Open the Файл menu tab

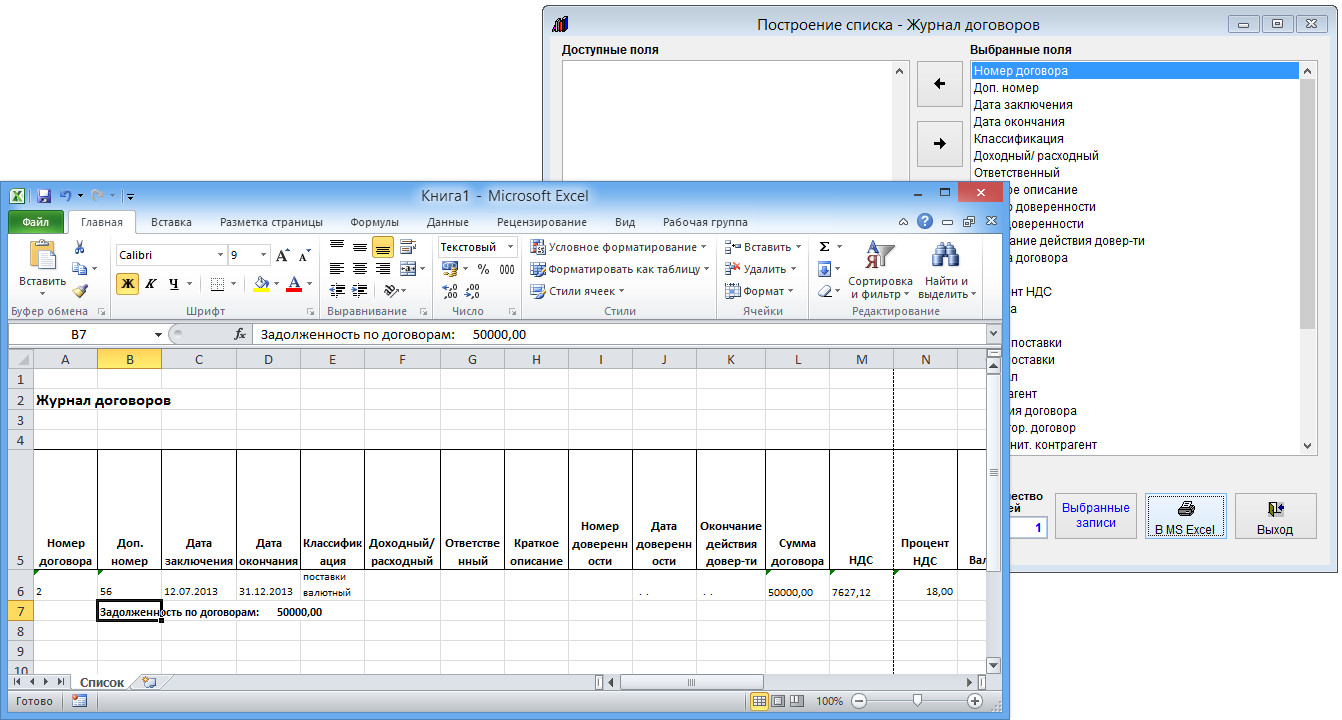click(36, 222)
